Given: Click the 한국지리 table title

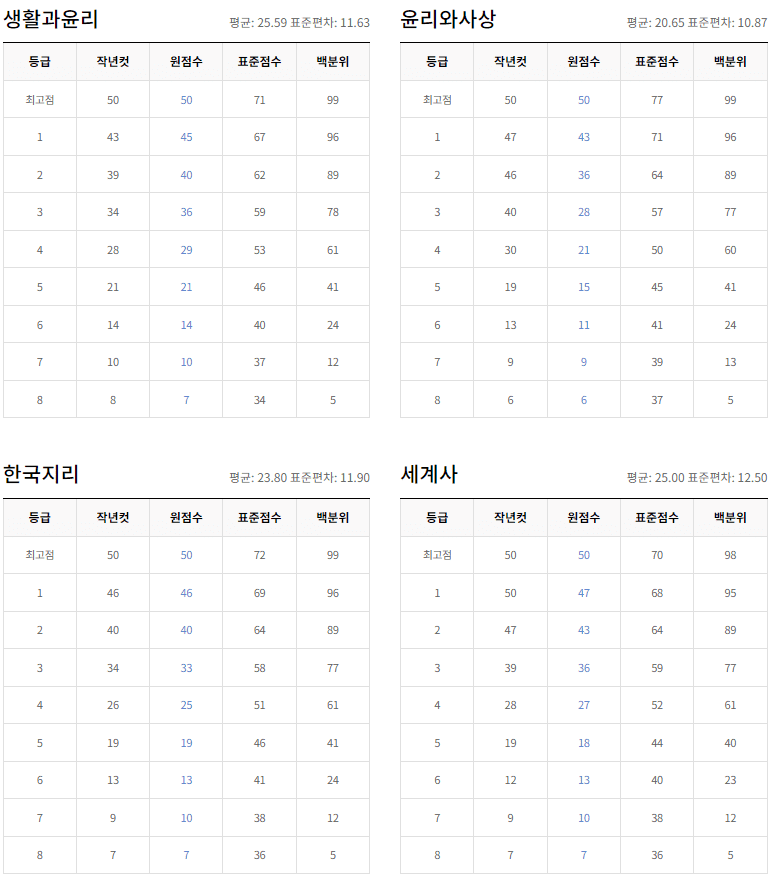Looking at the screenshot, I should tap(41, 474).
